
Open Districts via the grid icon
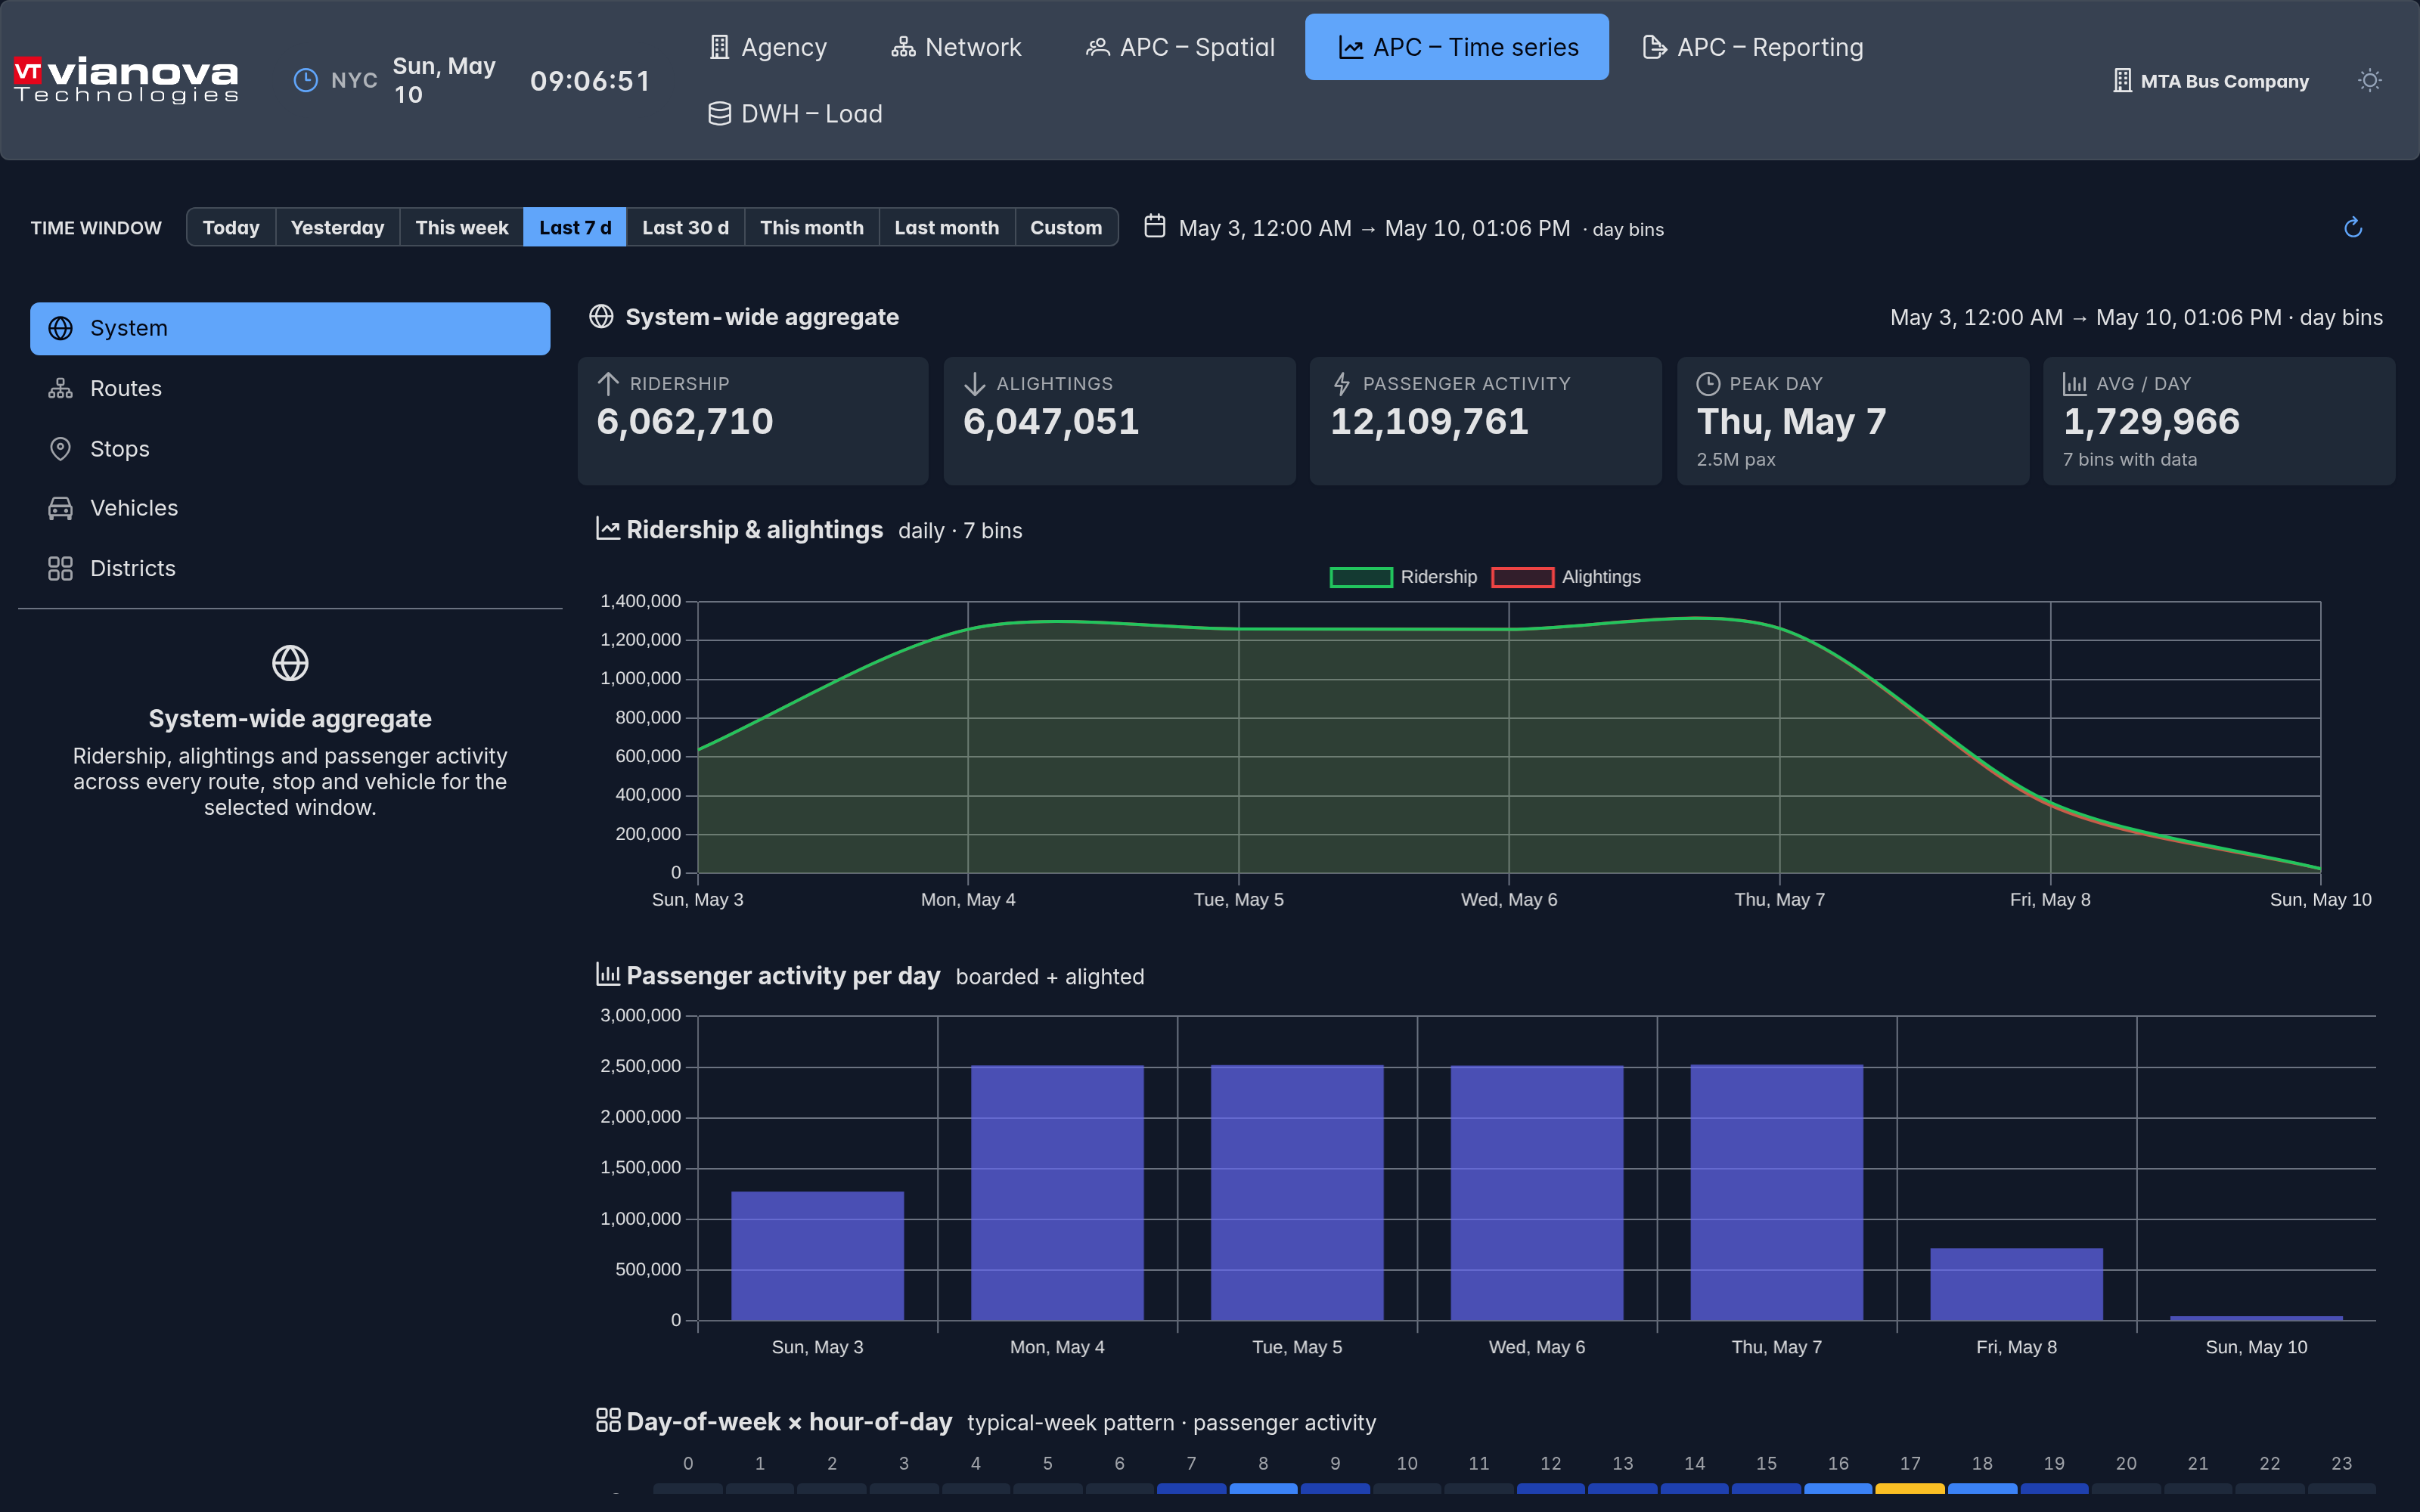coord(60,568)
